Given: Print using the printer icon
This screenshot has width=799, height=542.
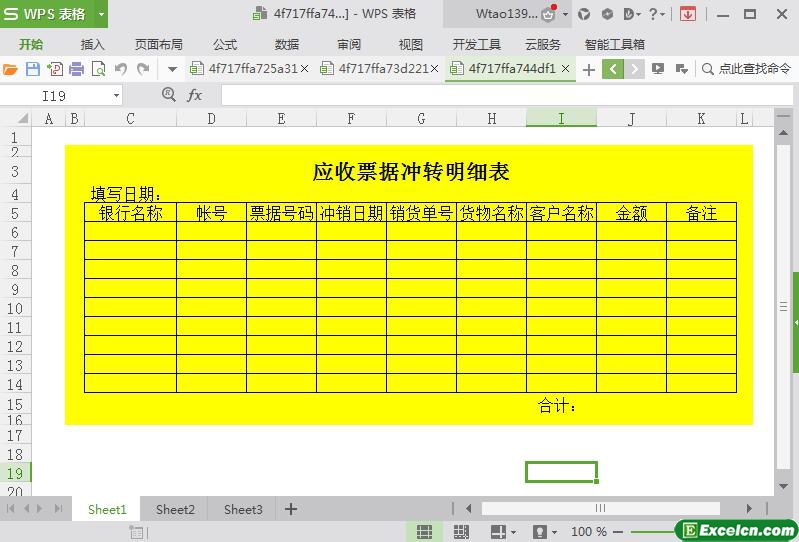Looking at the screenshot, I should click(x=76, y=69).
